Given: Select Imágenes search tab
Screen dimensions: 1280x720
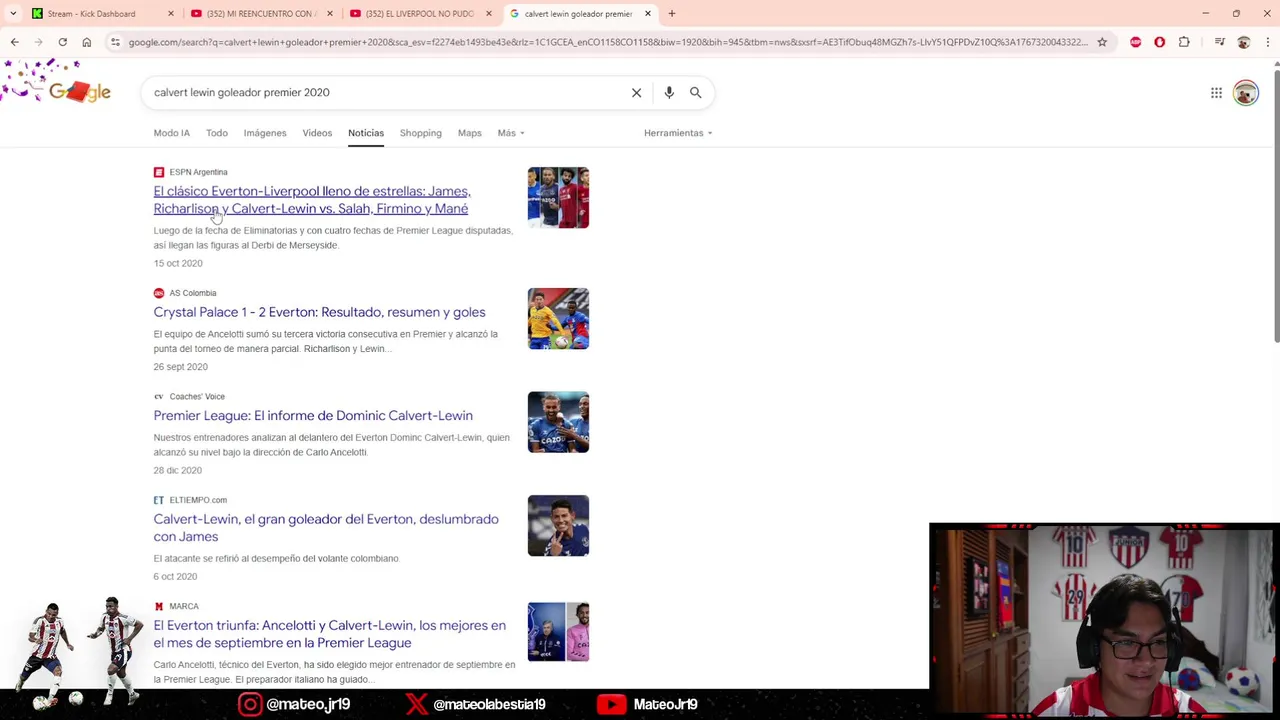Looking at the screenshot, I should point(265,133).
